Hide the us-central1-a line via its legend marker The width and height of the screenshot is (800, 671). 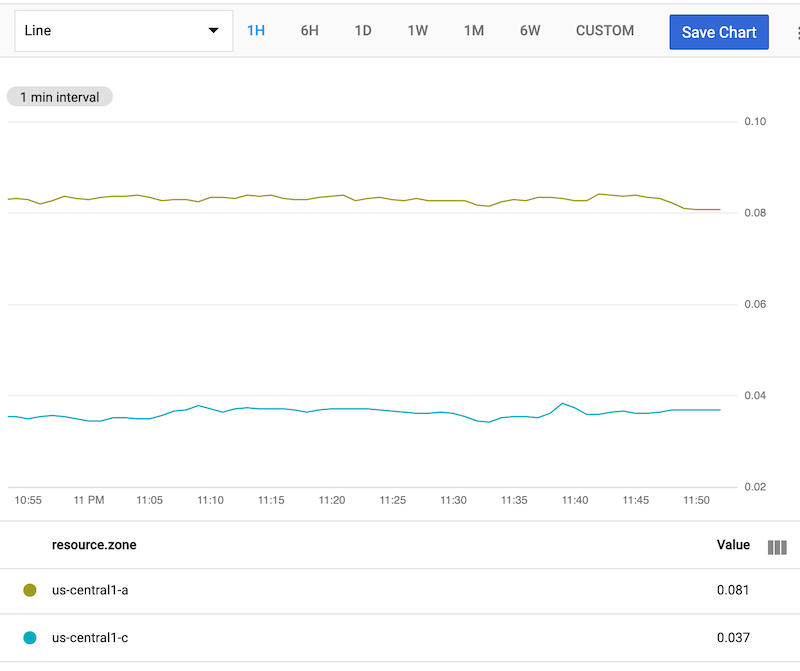[29, 590]
